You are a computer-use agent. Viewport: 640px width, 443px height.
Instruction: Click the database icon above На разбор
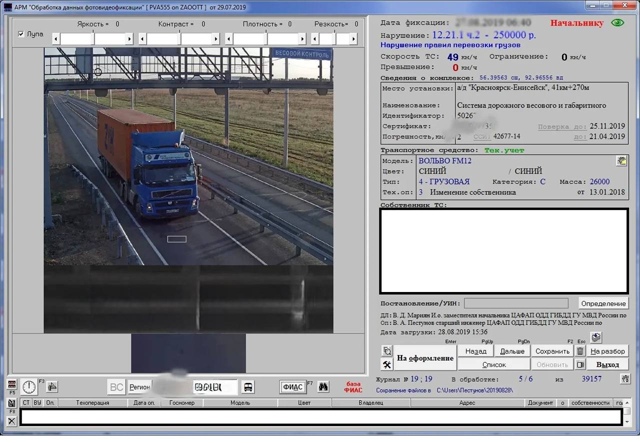(596, 337)
